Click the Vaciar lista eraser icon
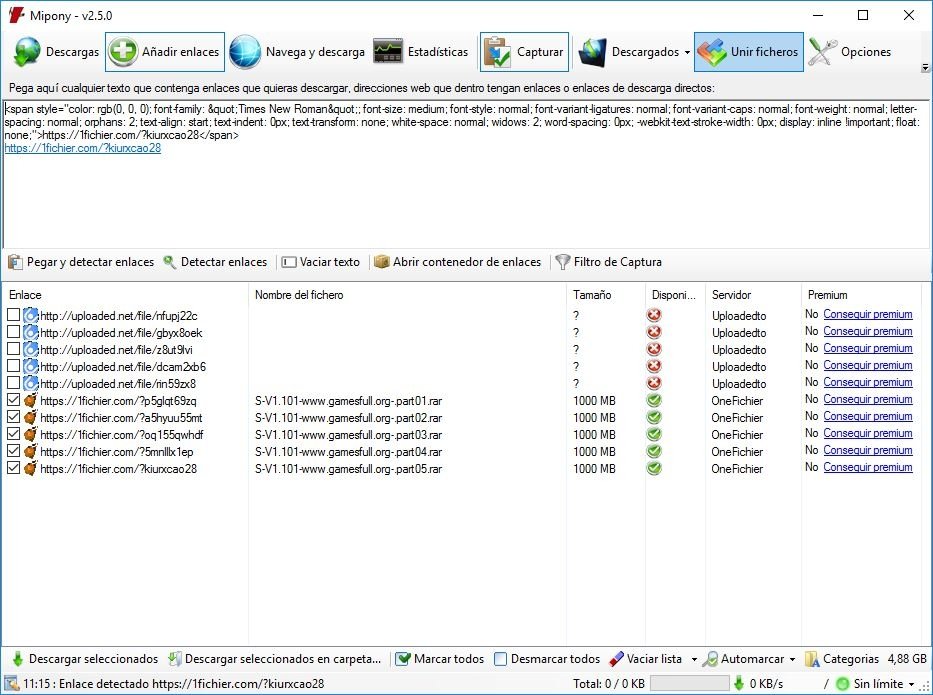The height and width of the screenshot is (695, 933). point(616,659)
